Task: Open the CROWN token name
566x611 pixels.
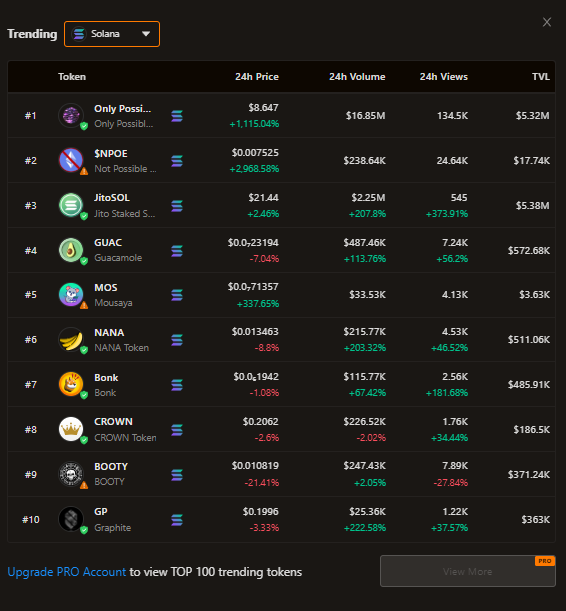Action: click(x=113, y=422)
